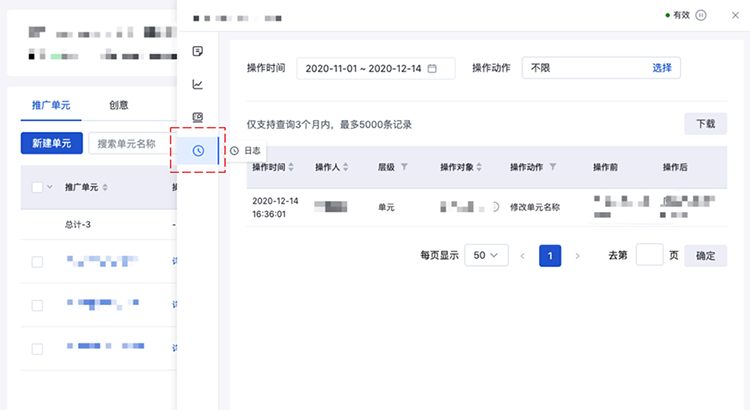Click the 去第 page number input box
The width and height of the screenshot is (750, 410).
pos(649,255)
